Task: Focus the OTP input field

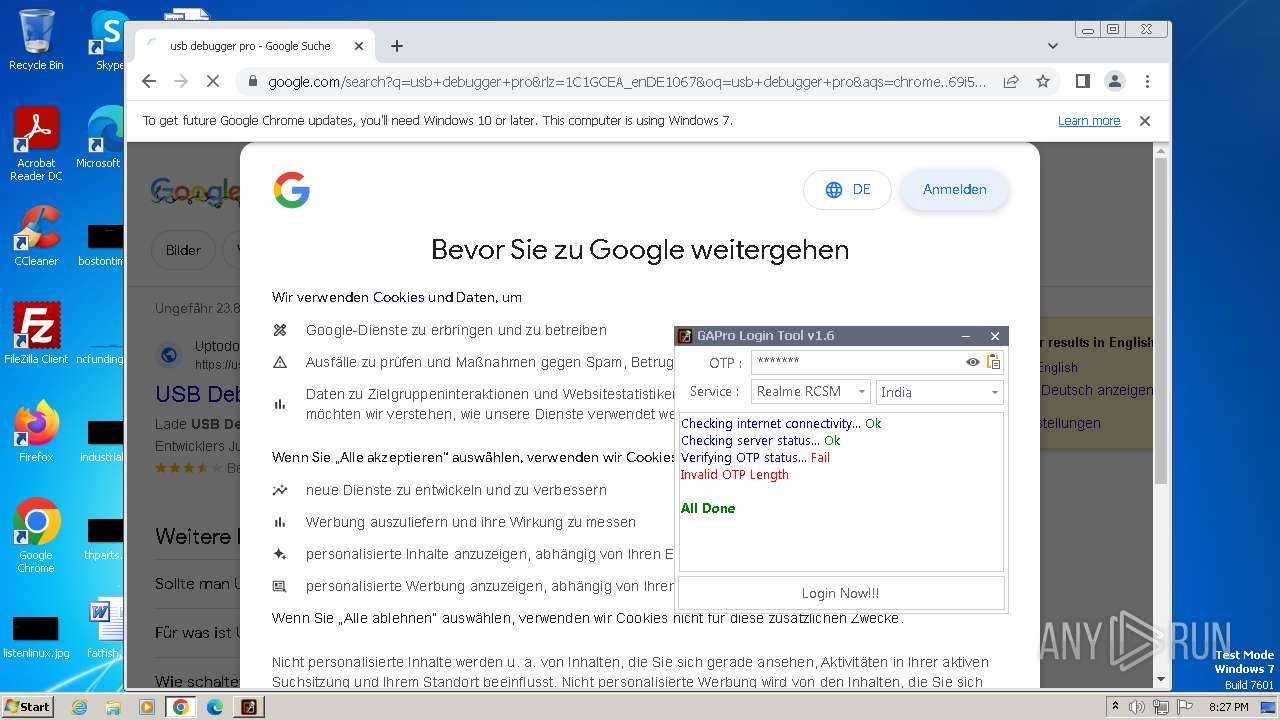Action: (857, 362)
